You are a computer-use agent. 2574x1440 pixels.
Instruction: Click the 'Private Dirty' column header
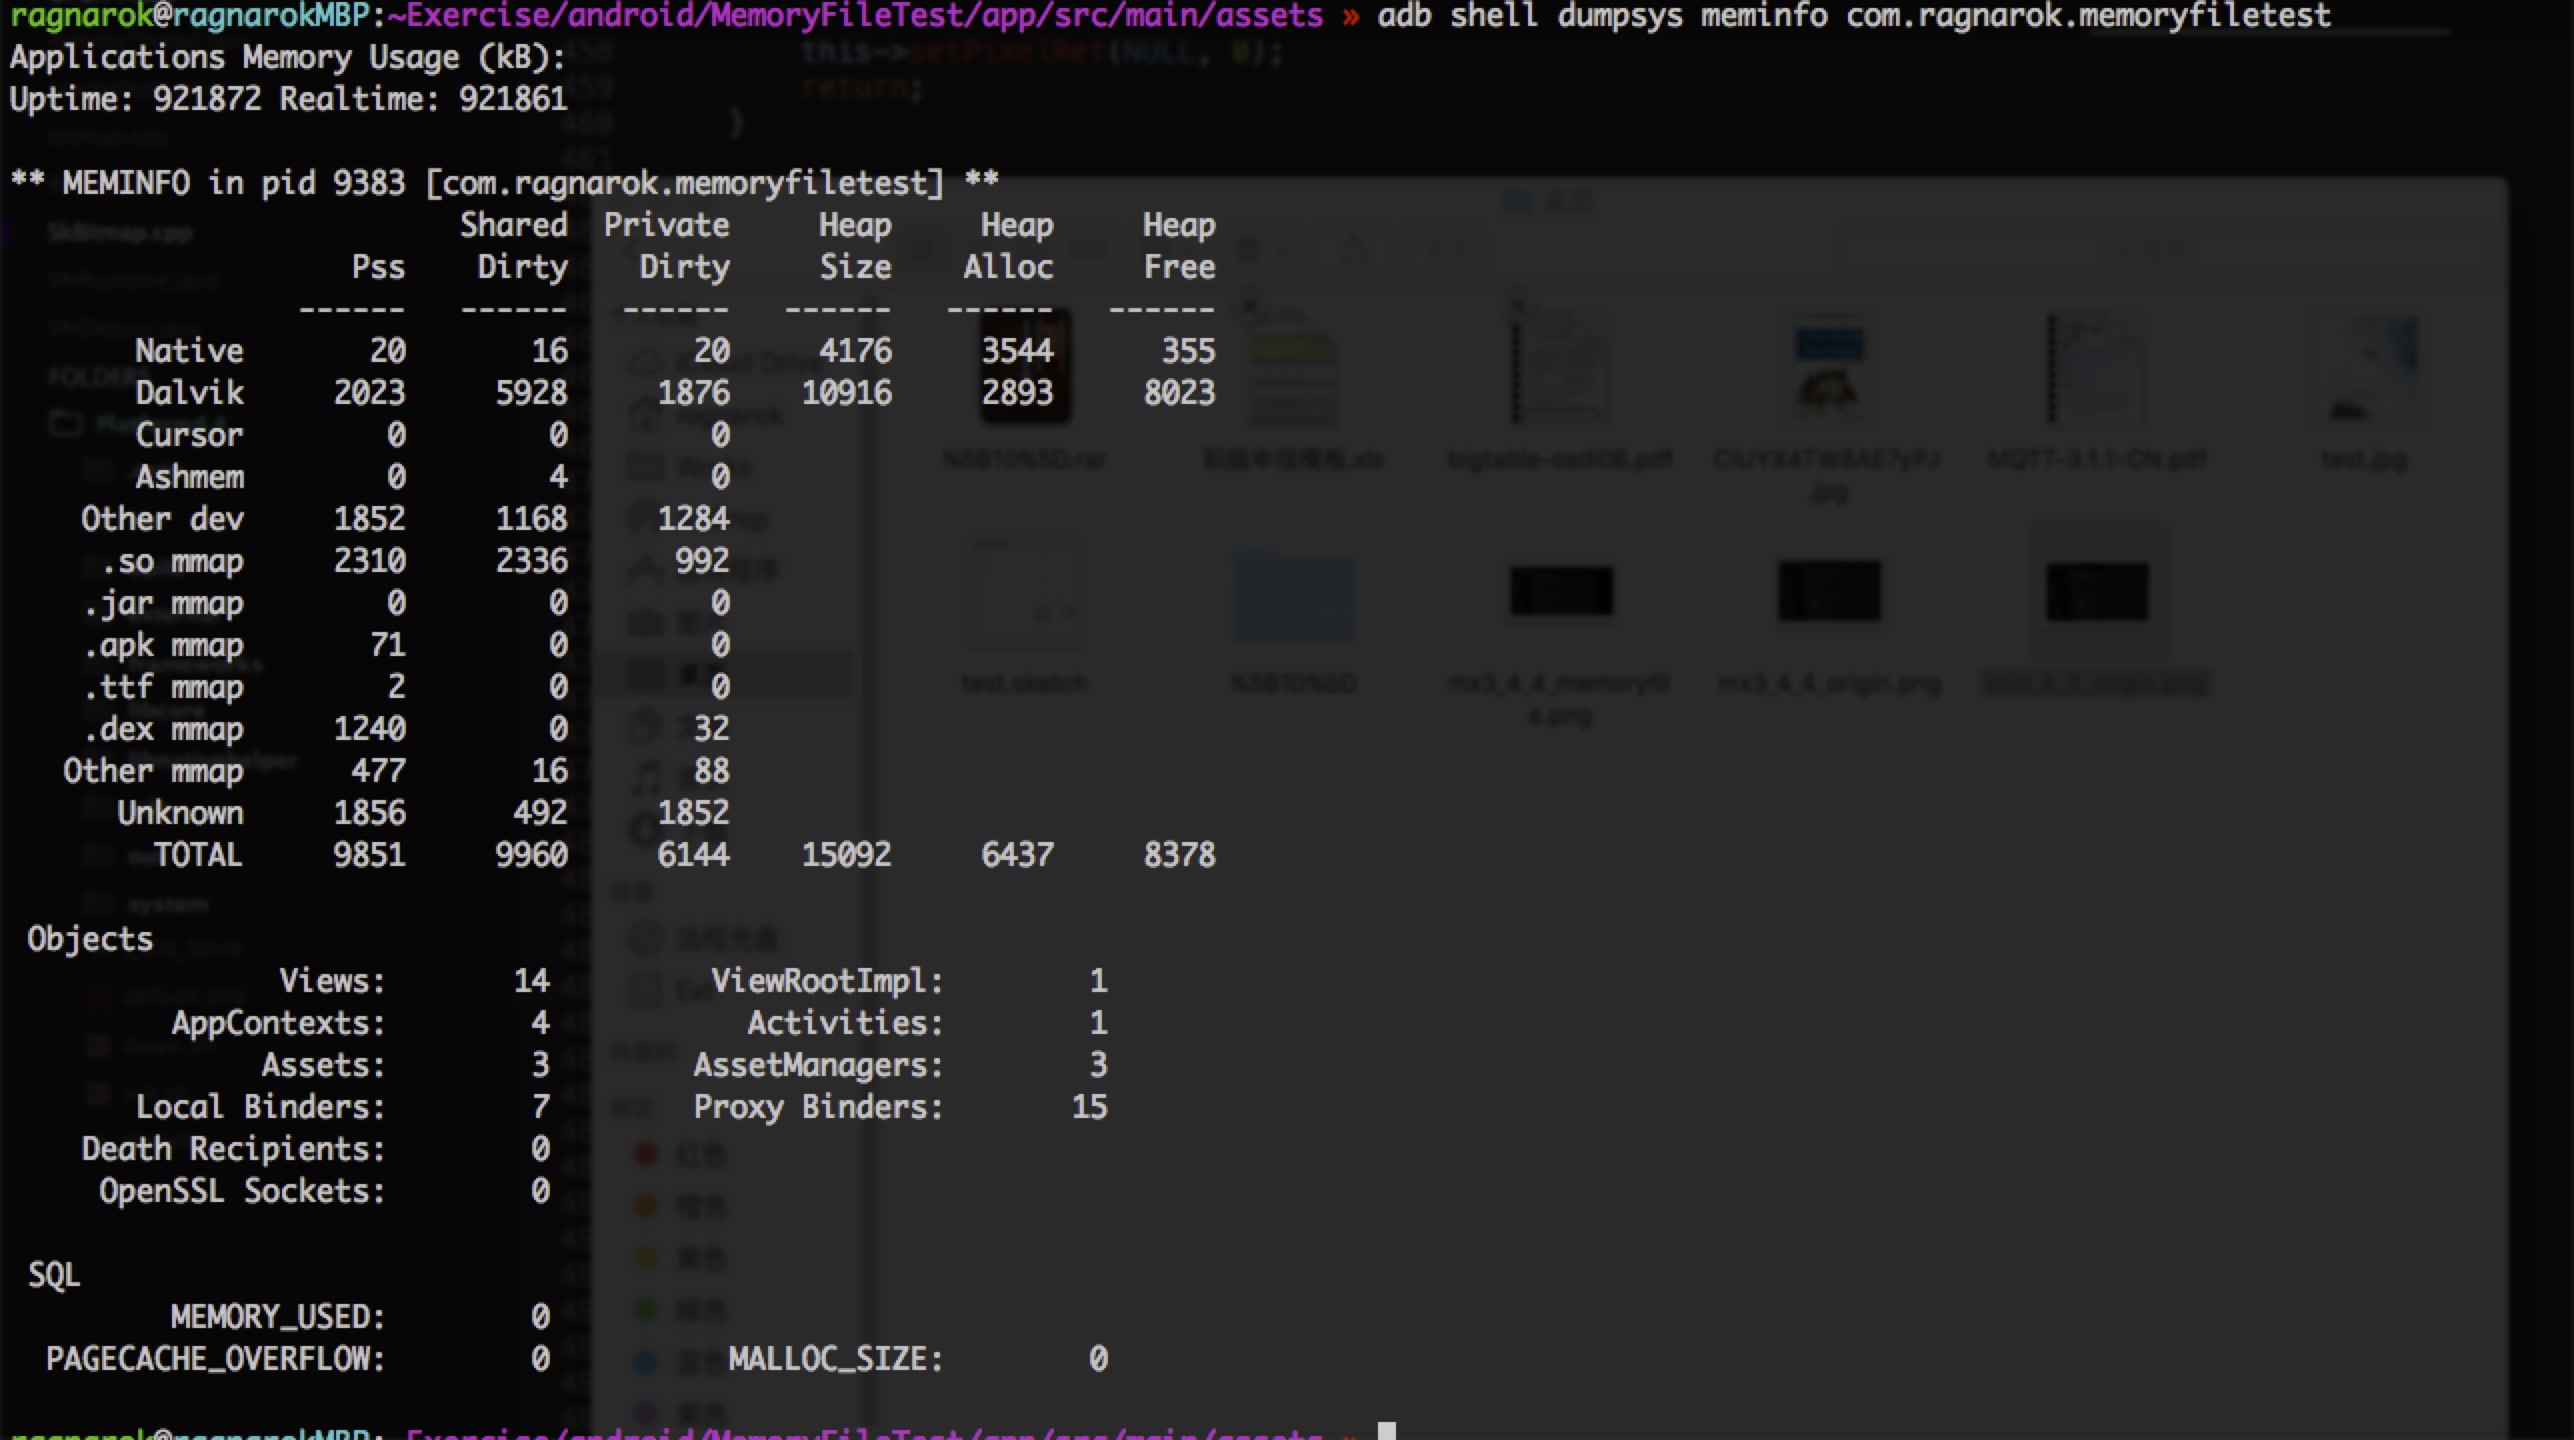pyautogui.click(x=667, y=246)
